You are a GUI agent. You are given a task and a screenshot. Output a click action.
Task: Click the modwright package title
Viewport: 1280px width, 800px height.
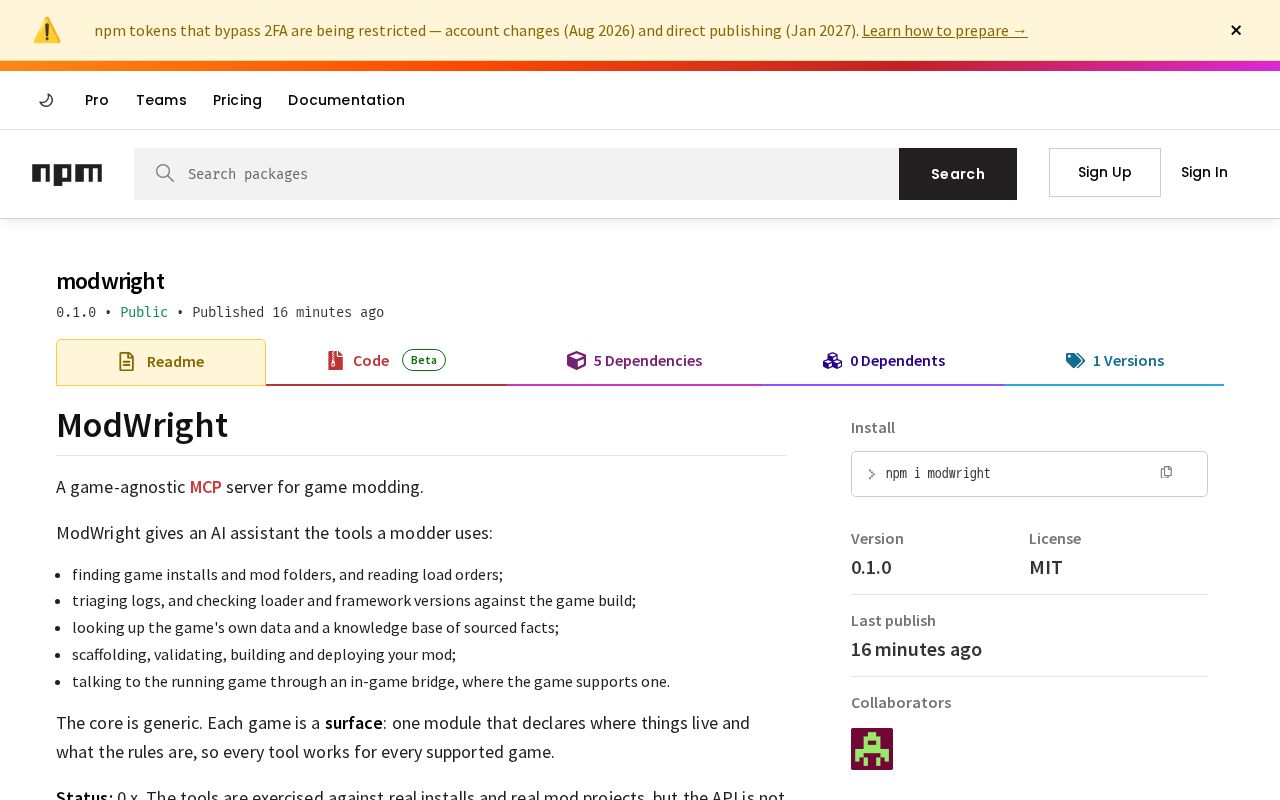(x=110, y=282)
